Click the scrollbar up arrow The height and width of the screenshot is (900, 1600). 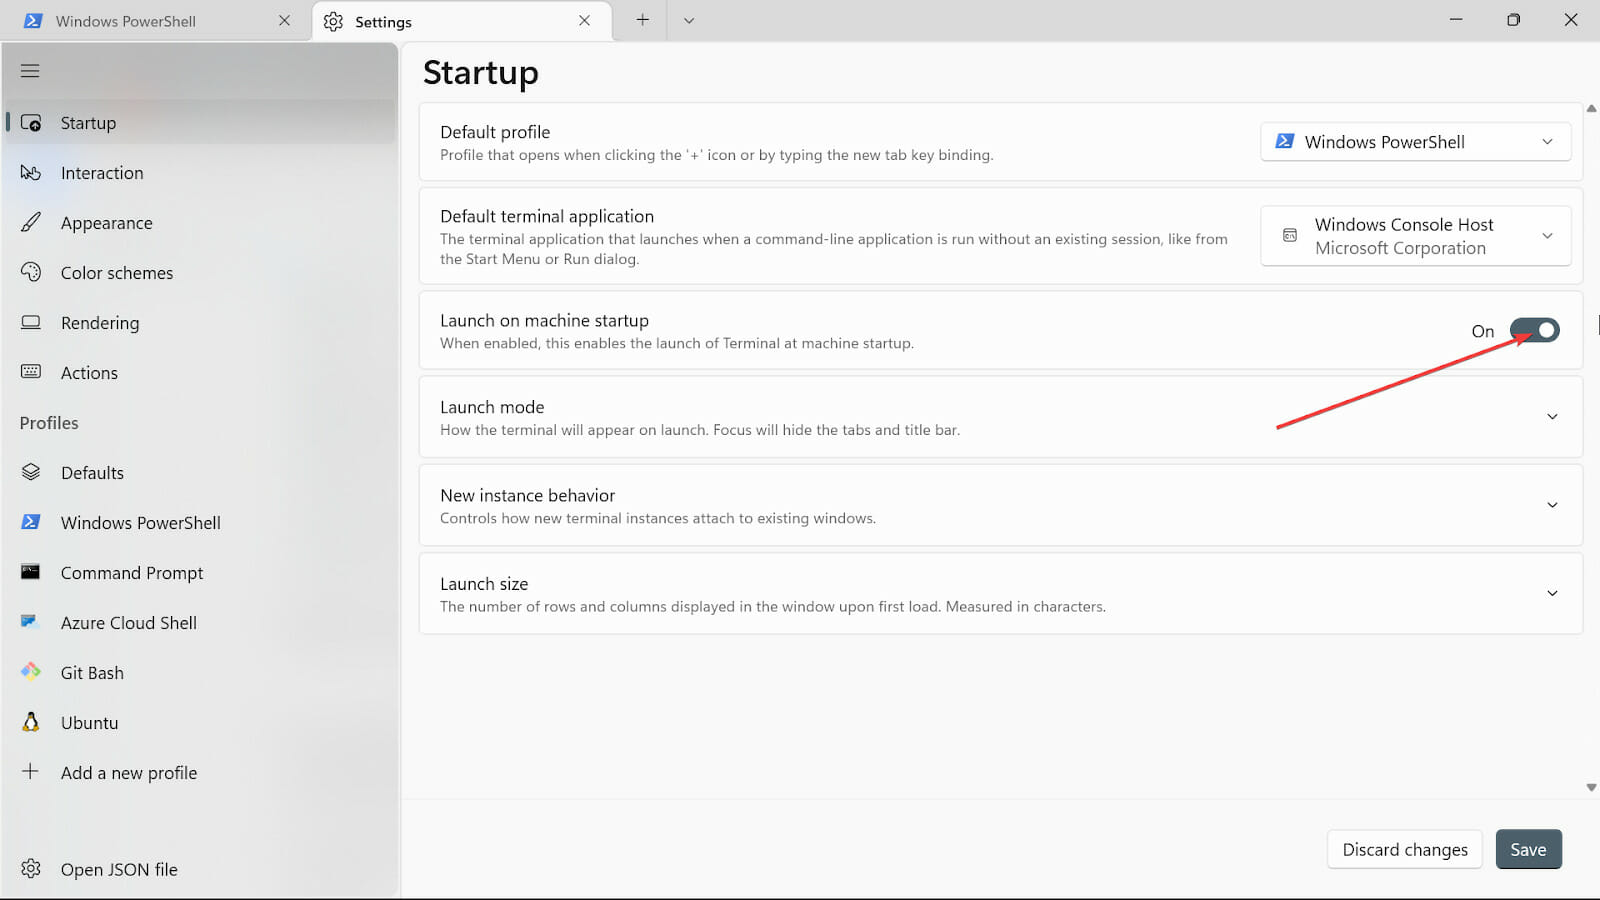(x=1591, y=108)
